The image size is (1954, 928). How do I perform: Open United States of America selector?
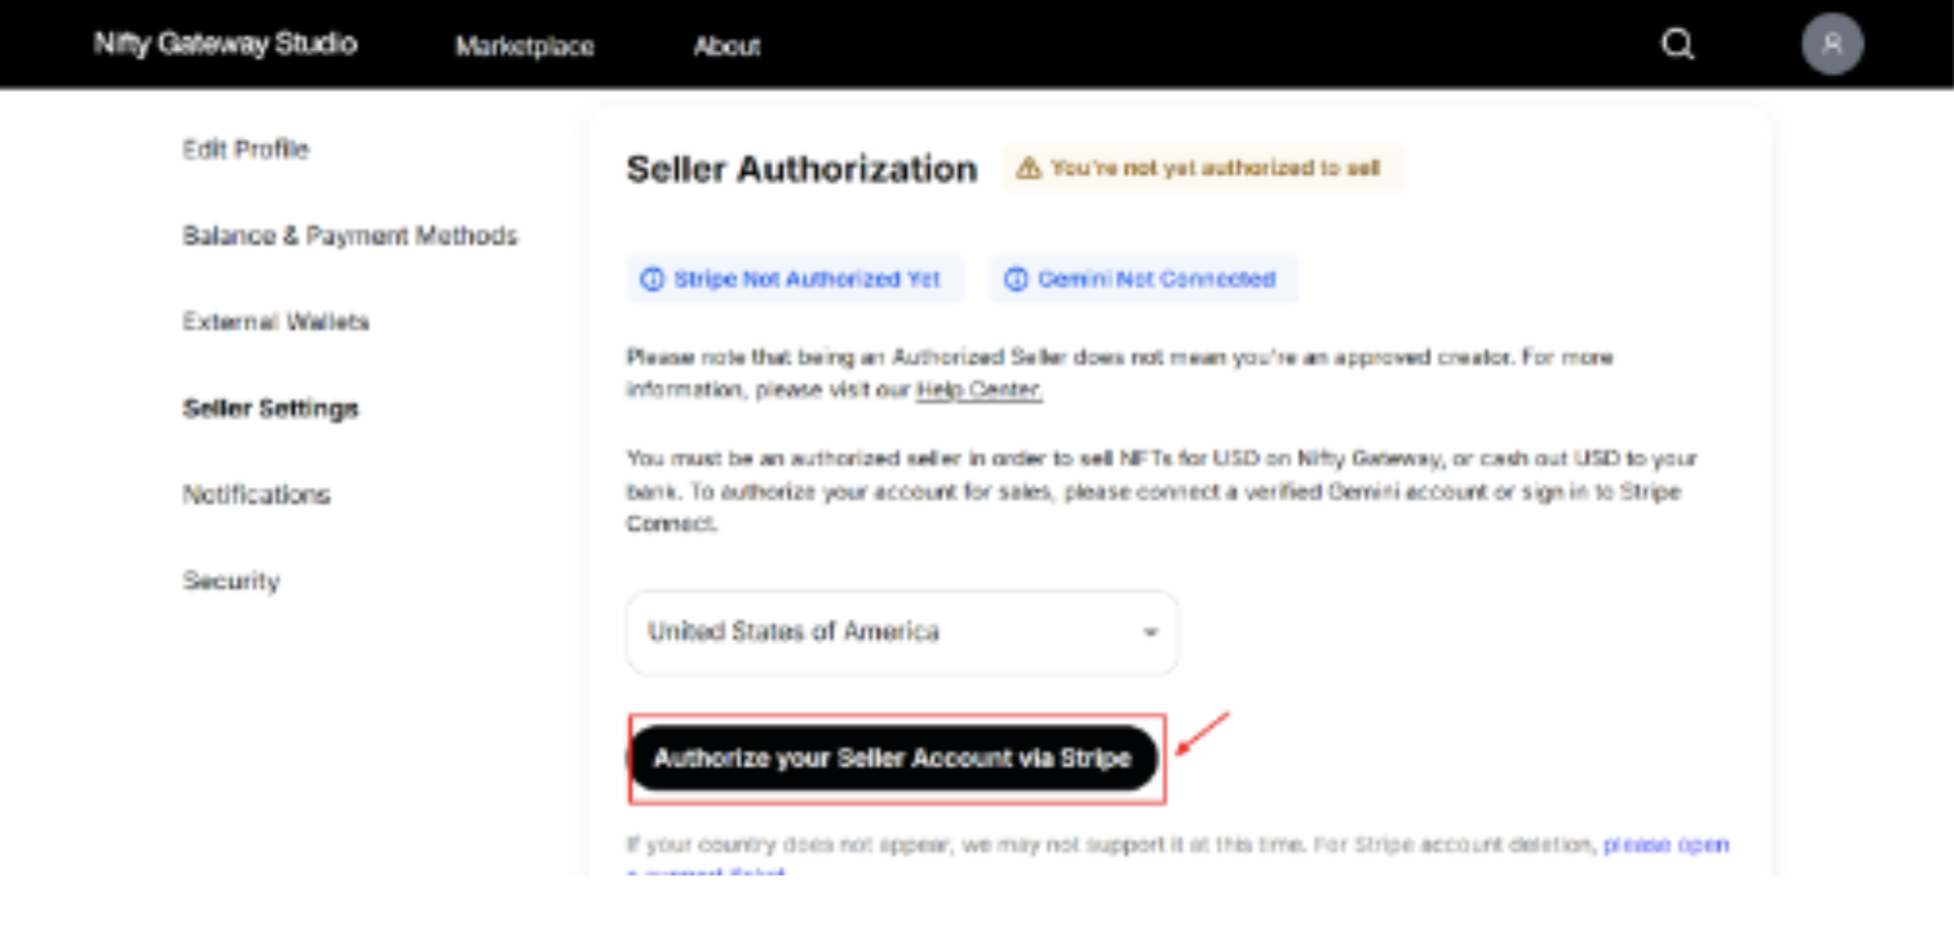coord(900,632)
